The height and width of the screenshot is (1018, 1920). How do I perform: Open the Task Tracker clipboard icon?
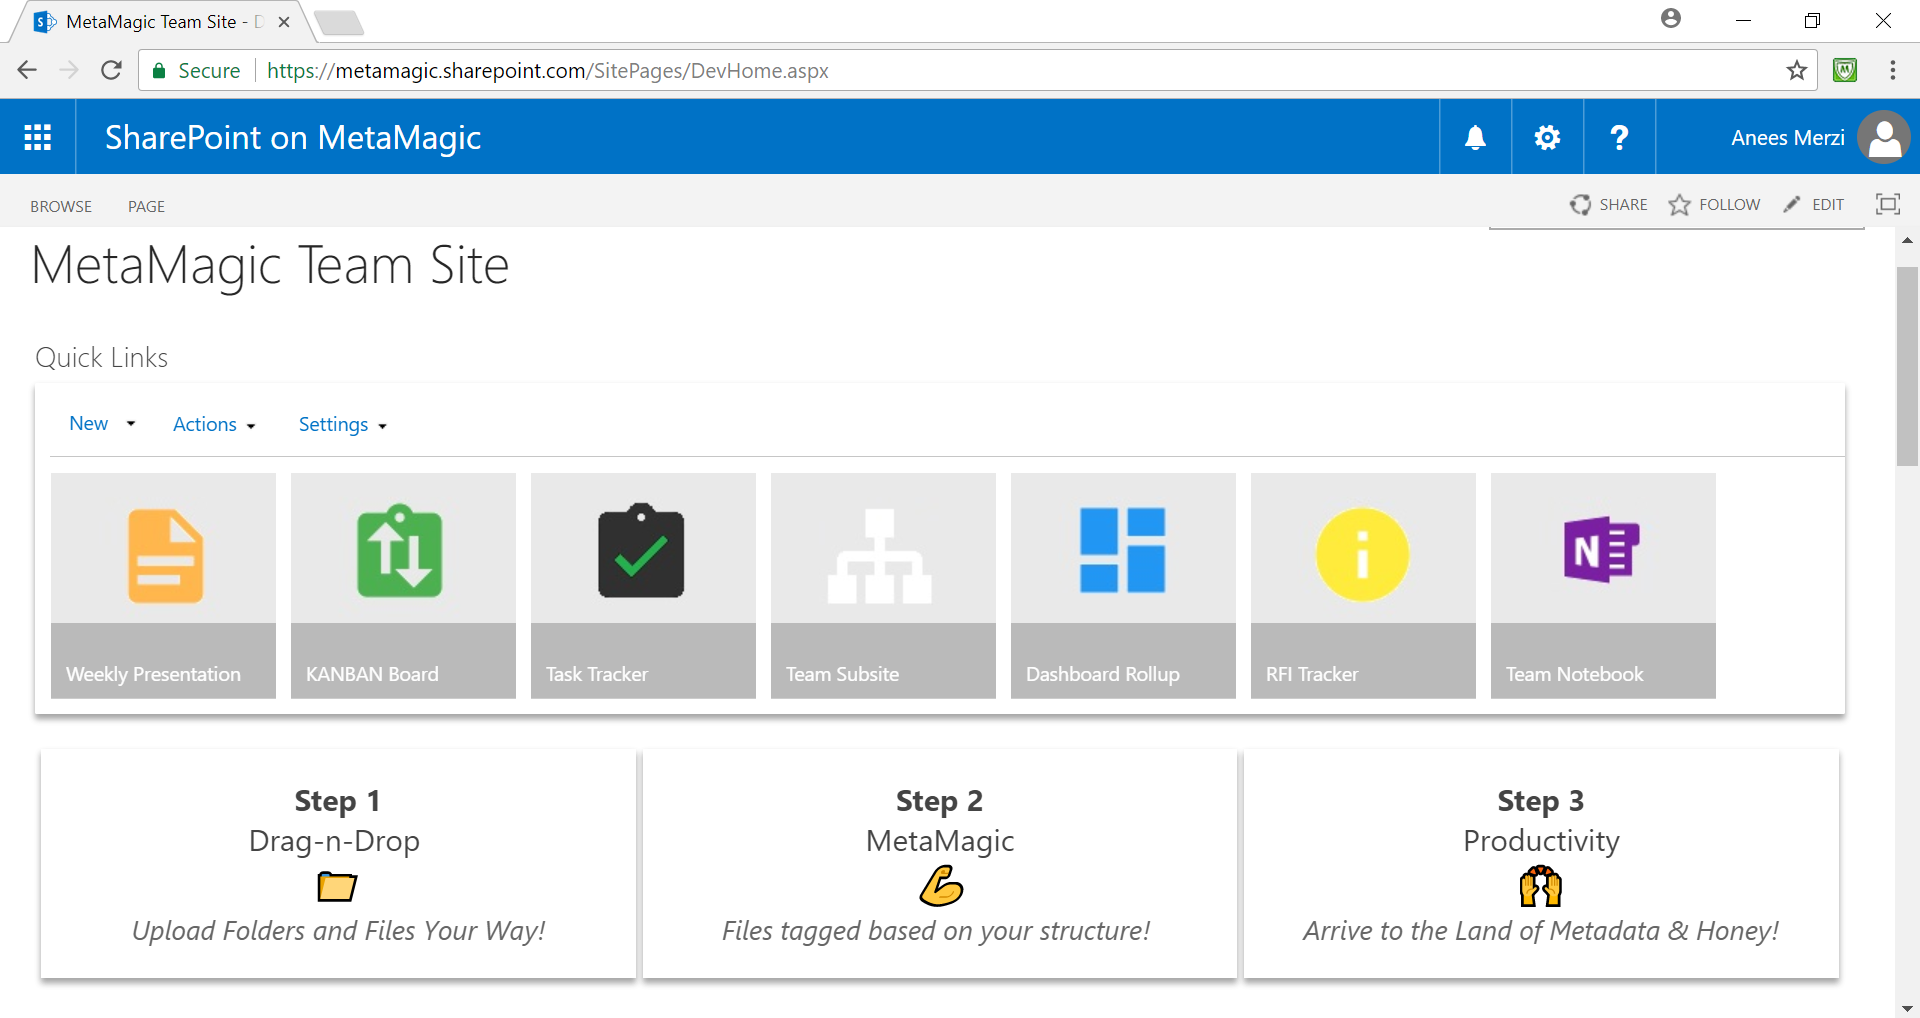[641, 551]
